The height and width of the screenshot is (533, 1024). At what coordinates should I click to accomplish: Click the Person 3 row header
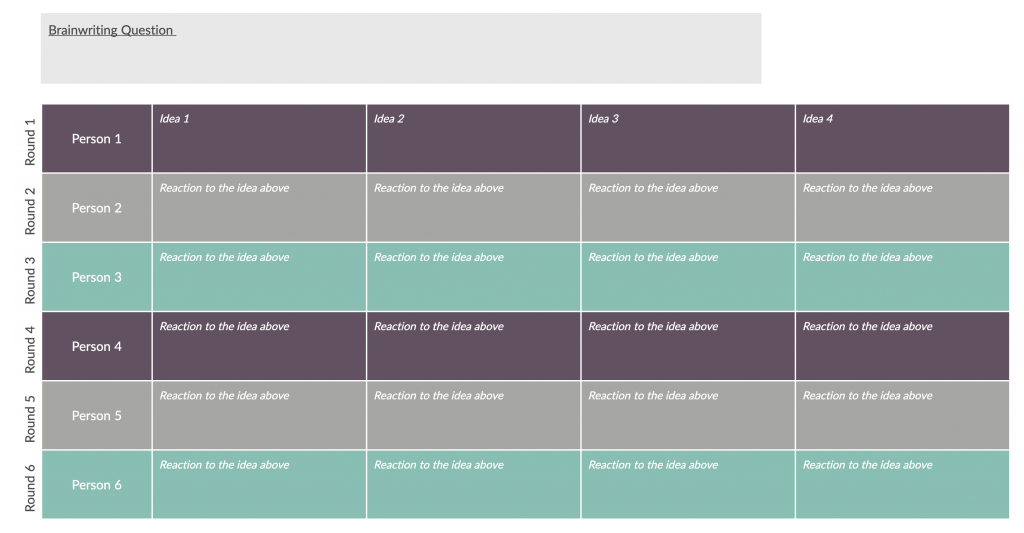(x=97, y=277)
